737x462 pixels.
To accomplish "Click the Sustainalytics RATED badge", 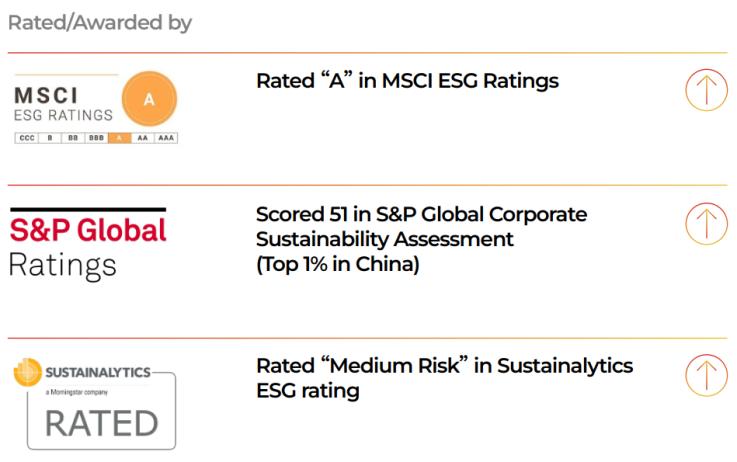I will click(x=102, y=410).
